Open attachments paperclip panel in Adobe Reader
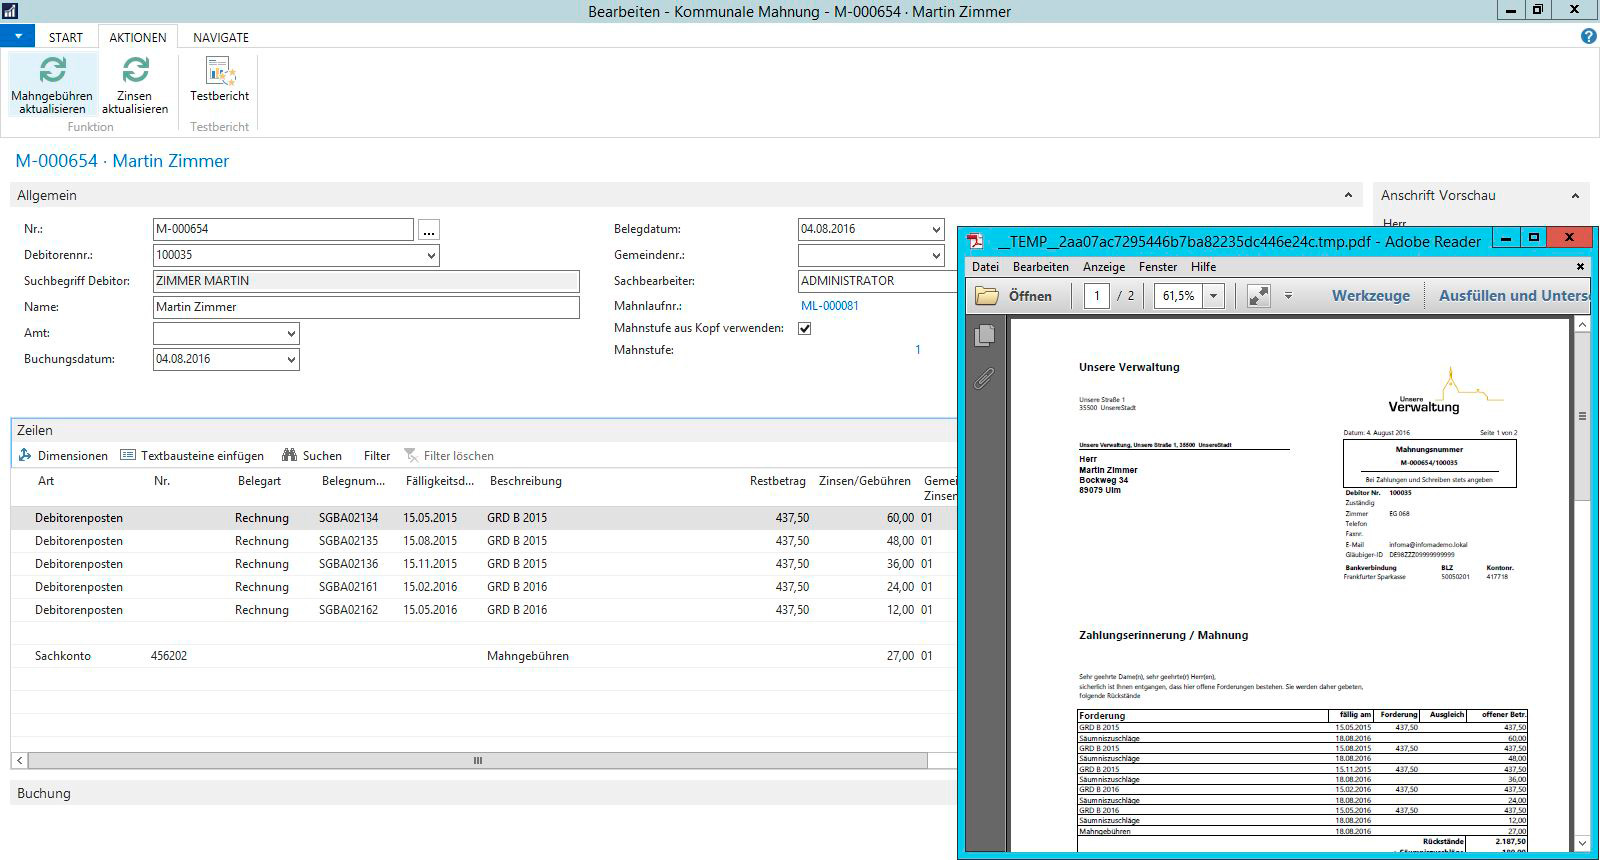 tap(984, 379)
